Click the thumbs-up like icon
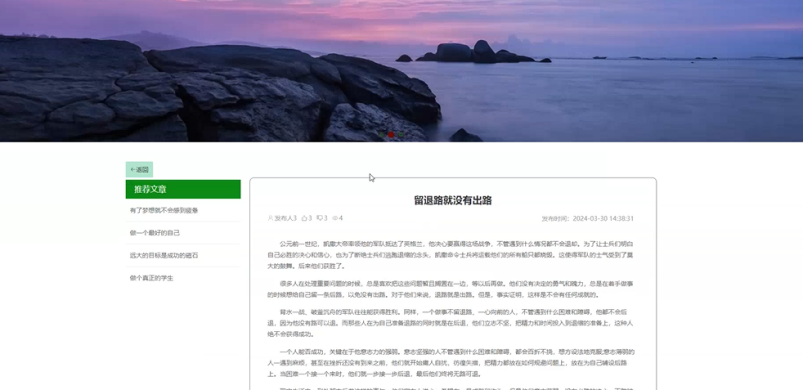Viewport: 803px width, 390px height. 304,219
